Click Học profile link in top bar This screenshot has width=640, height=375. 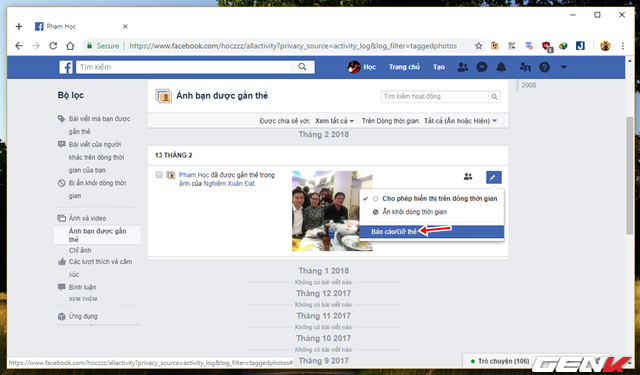point(362,67)
